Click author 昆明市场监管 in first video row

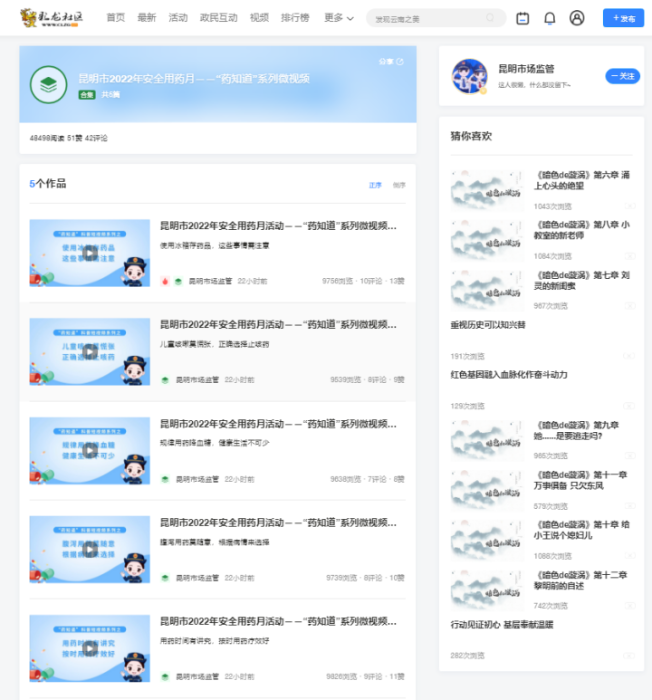coord(210,281)
